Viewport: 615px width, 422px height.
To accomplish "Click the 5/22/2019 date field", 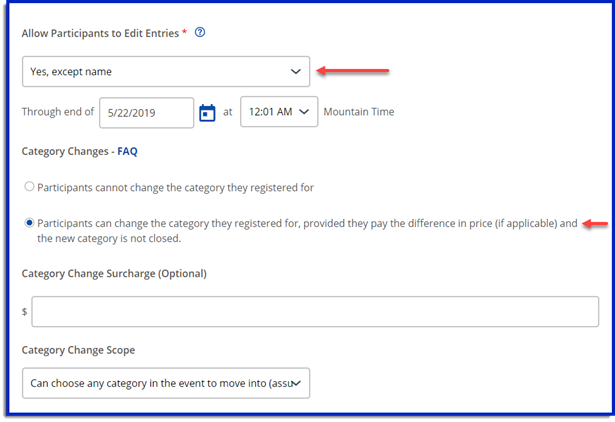I will tap(147, 112).
